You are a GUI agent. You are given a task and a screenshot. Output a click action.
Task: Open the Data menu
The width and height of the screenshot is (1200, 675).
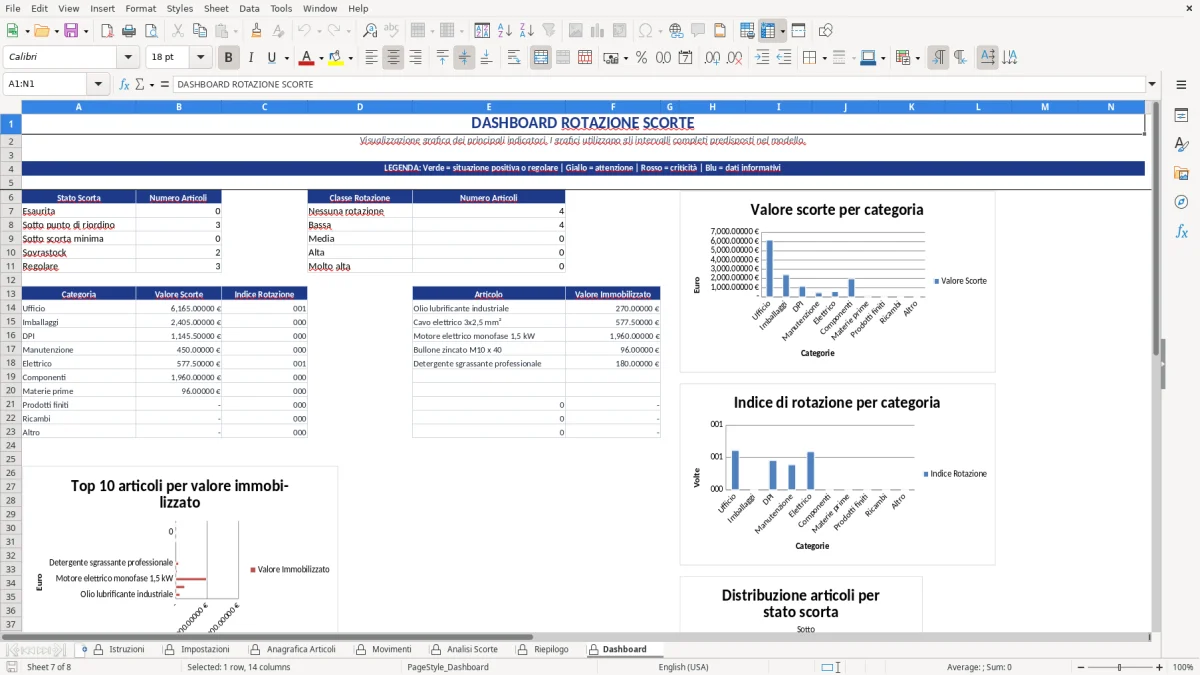tap(250, 8)
